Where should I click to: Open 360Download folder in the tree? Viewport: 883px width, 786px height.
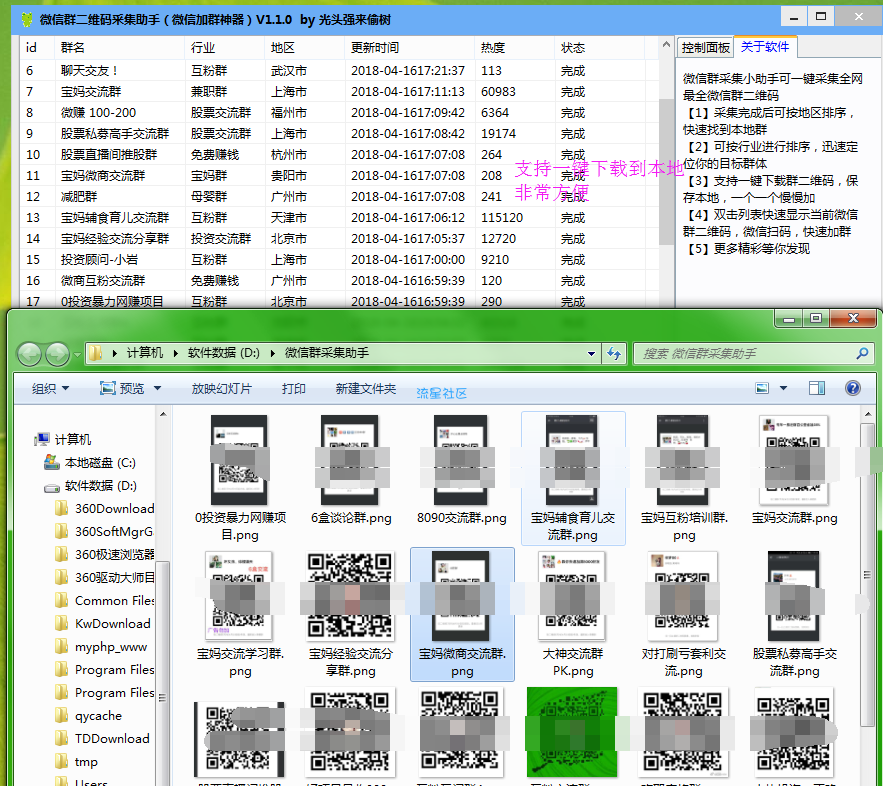point(105,508)
